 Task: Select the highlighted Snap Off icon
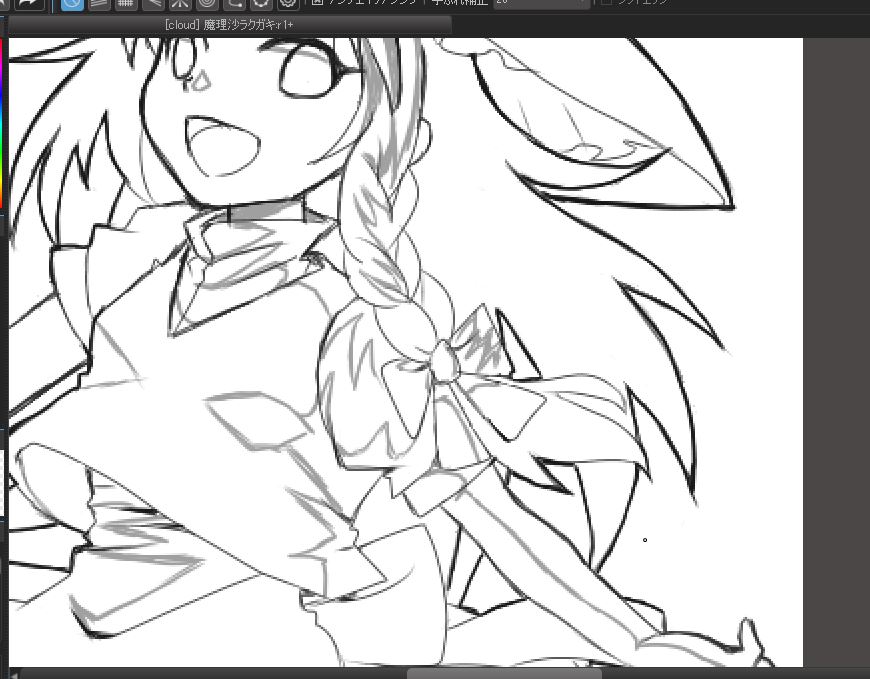(x=72, y=4)
